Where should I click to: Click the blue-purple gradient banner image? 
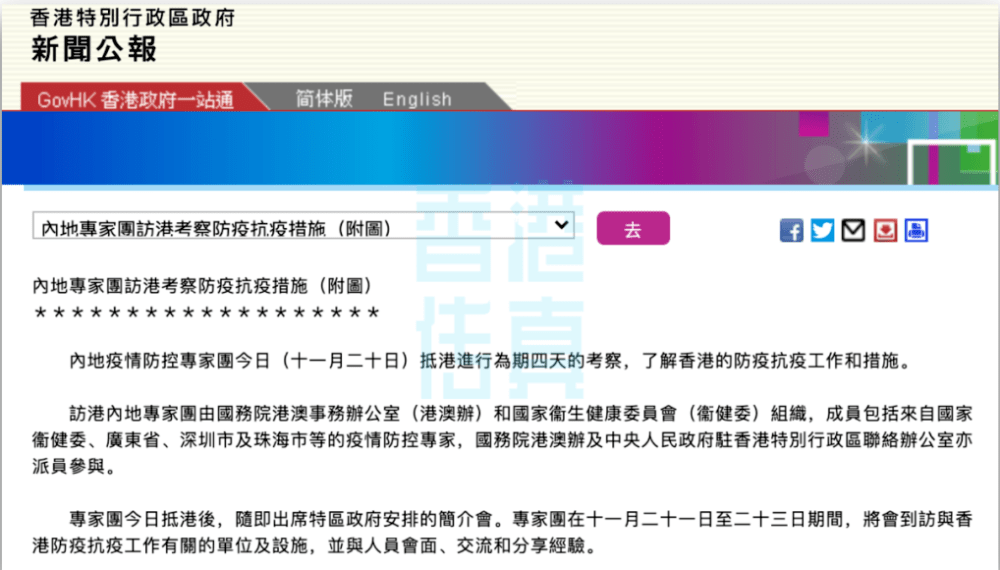[400, 148]
